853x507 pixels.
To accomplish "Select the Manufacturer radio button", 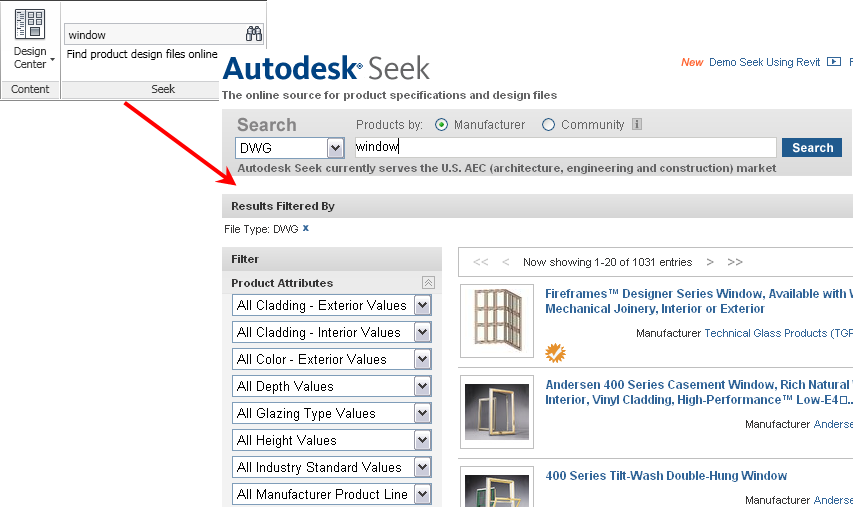I will pyautogui.click(x=441, y=125).
